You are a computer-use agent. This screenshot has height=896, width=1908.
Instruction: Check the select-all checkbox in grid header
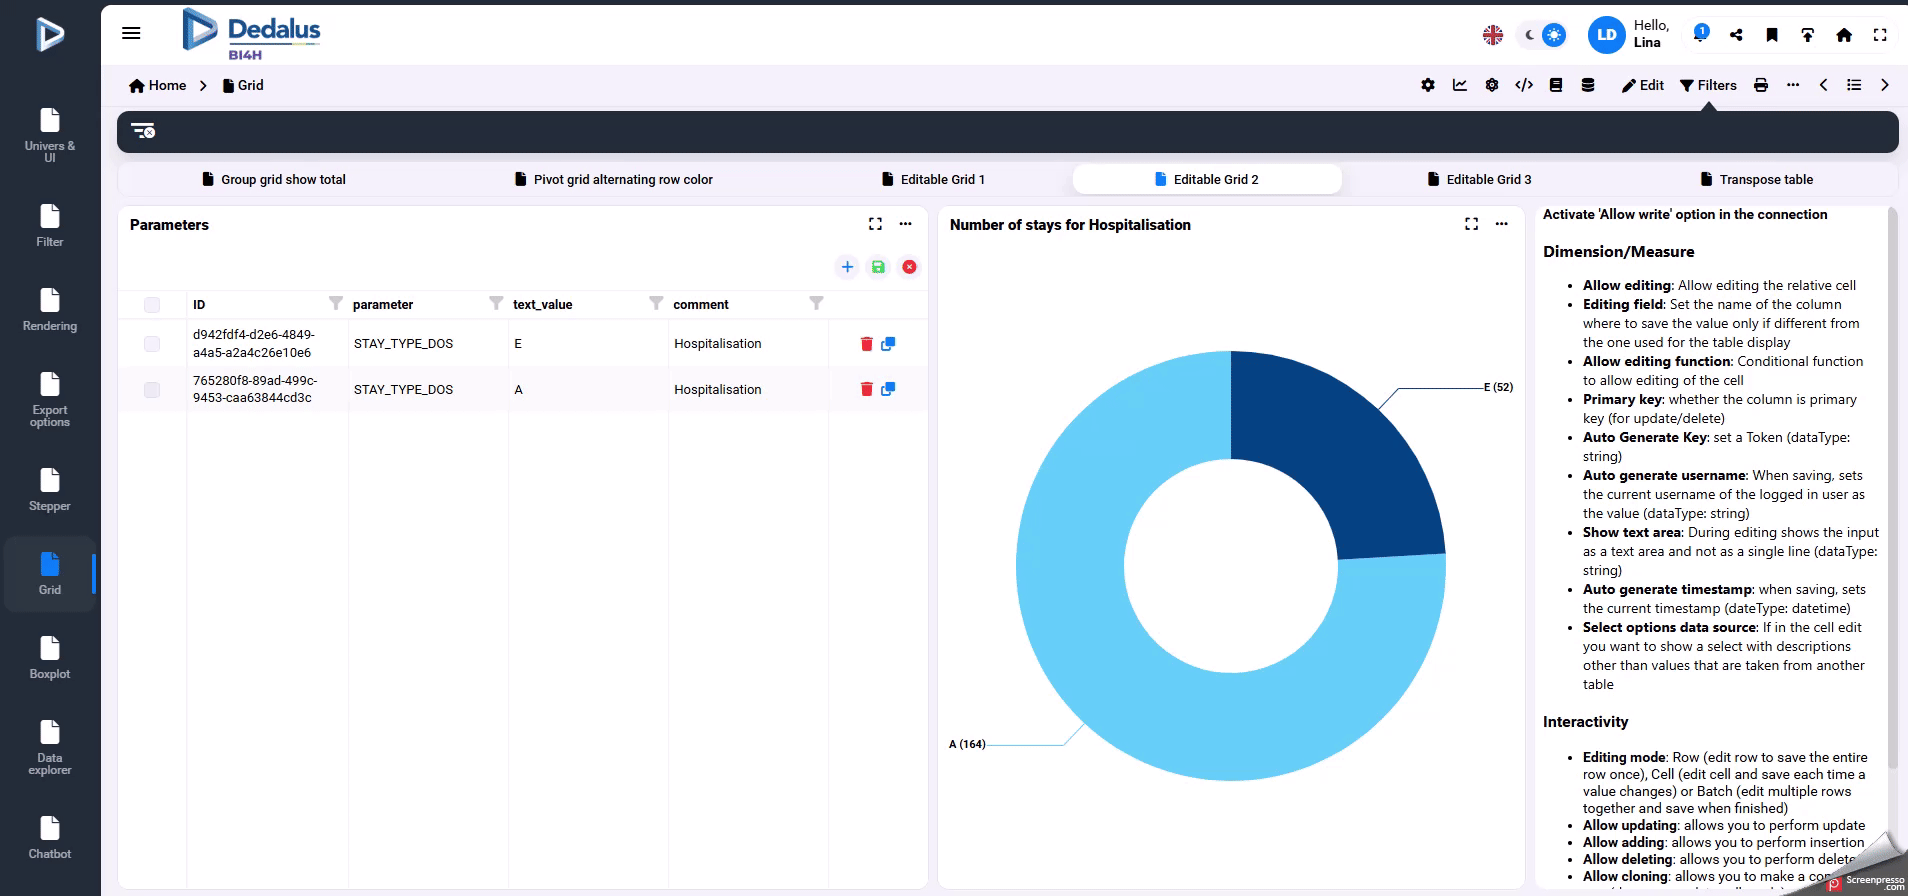tap(152, 305)
